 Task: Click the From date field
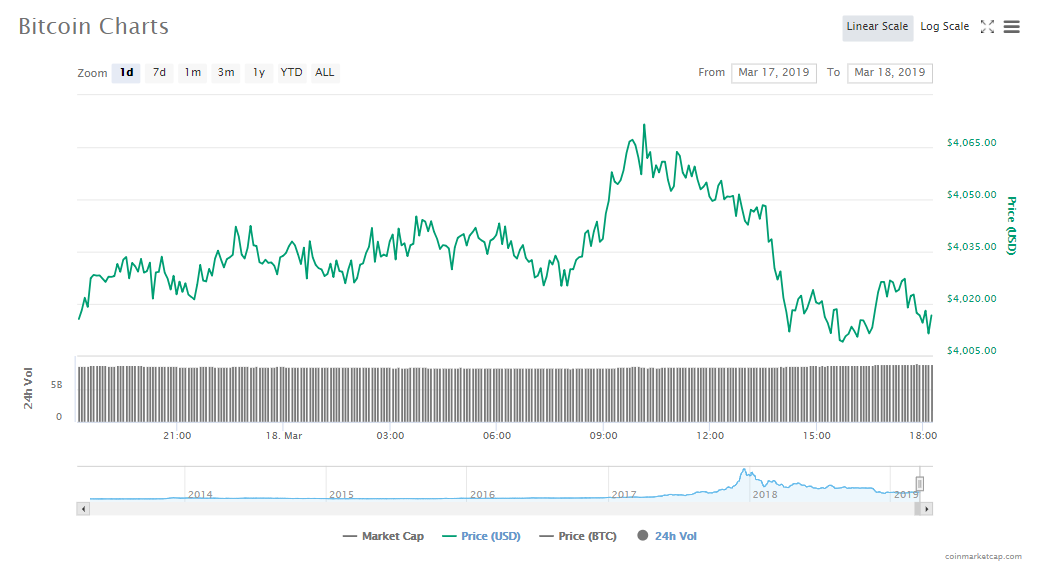click(774, 73)
